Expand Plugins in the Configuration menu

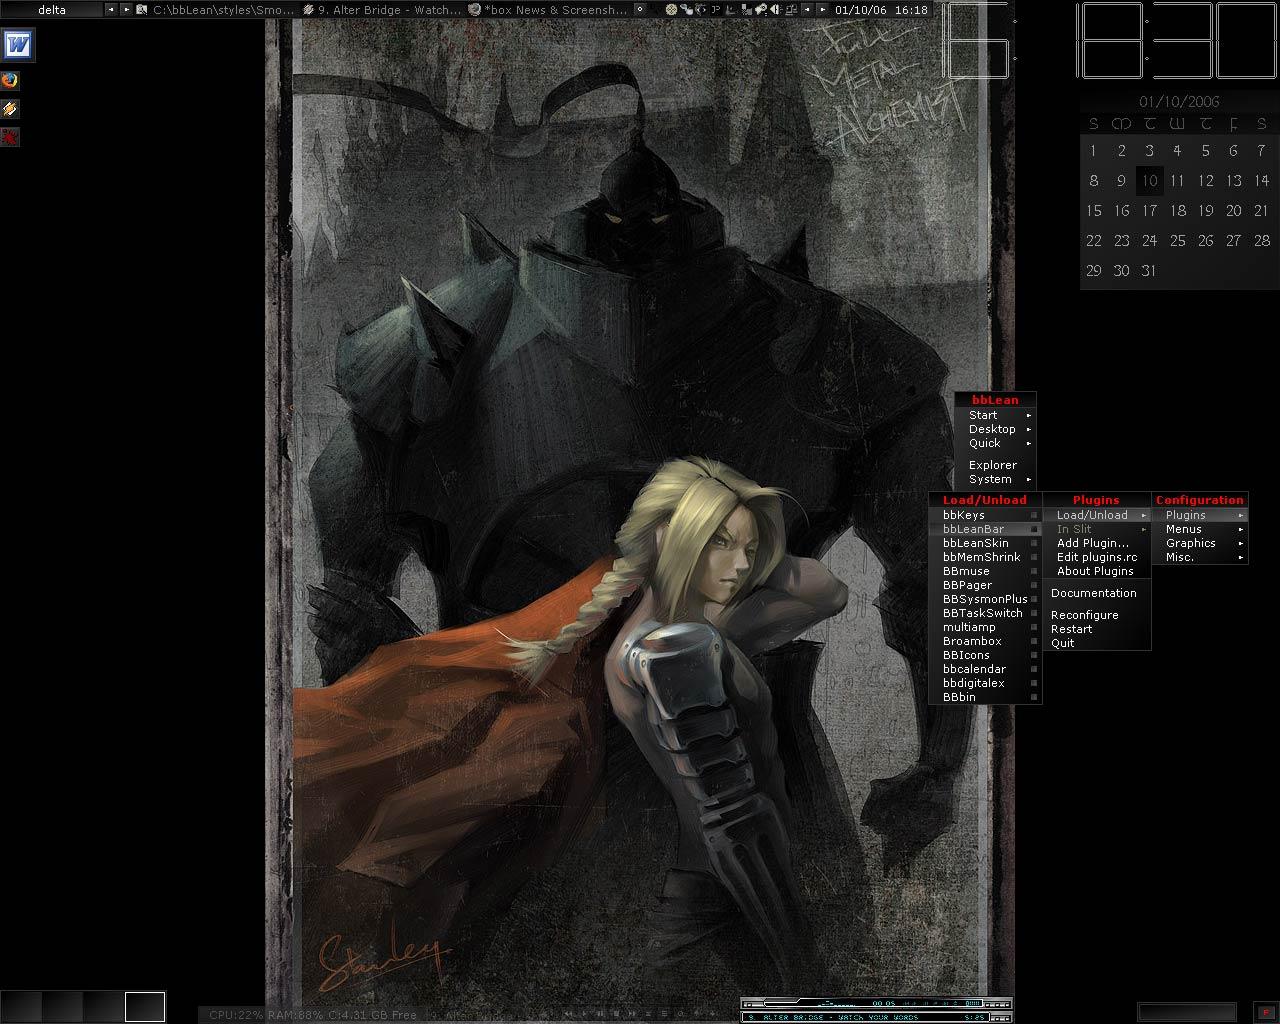pyautogui.click(x=1200, y=515)
